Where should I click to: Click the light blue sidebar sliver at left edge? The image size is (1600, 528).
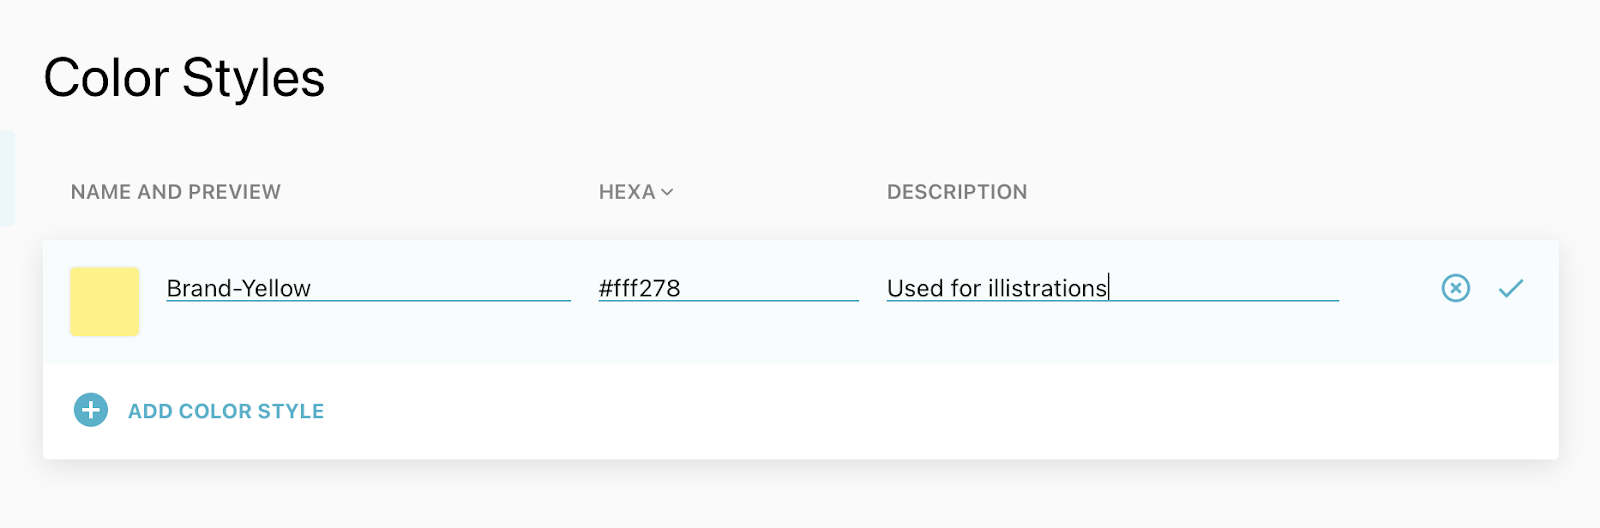click(x=7, y=178)
